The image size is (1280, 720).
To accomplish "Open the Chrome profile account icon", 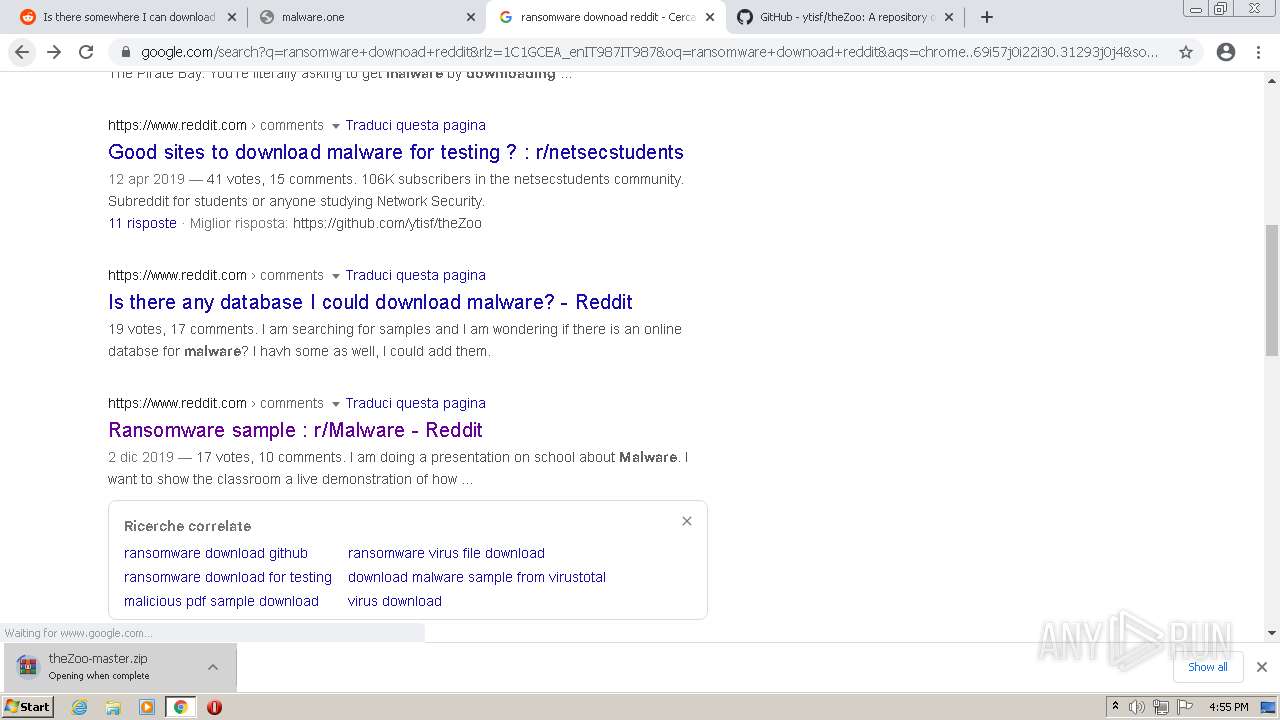I will point(1226,52).
